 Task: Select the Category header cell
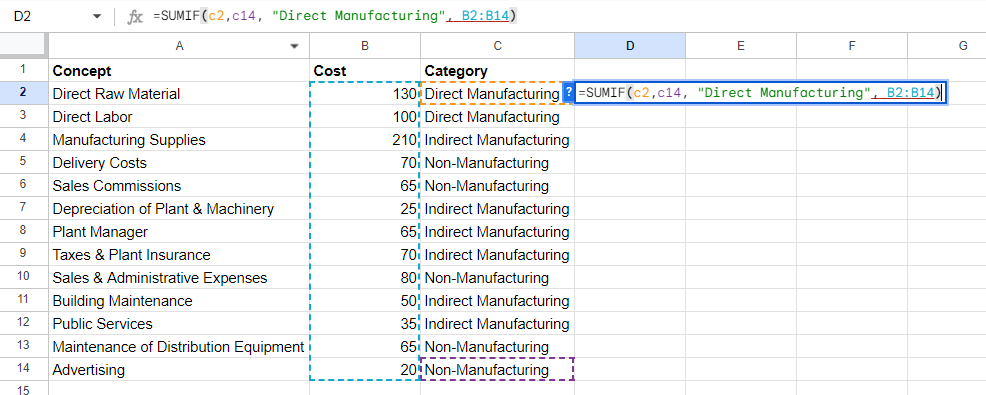coord(497,70)
